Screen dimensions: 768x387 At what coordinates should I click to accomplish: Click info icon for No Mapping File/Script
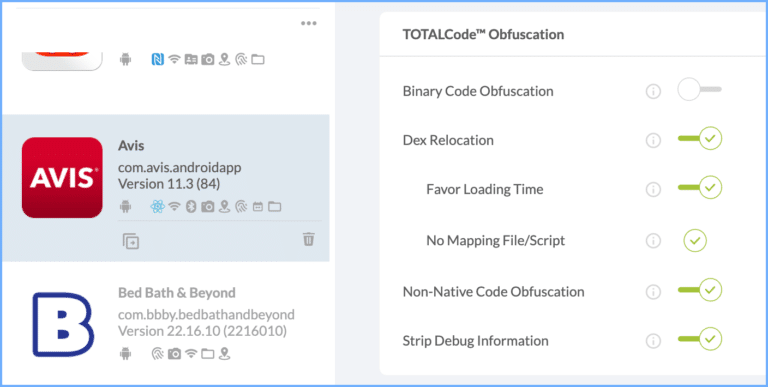coord(653,241)
